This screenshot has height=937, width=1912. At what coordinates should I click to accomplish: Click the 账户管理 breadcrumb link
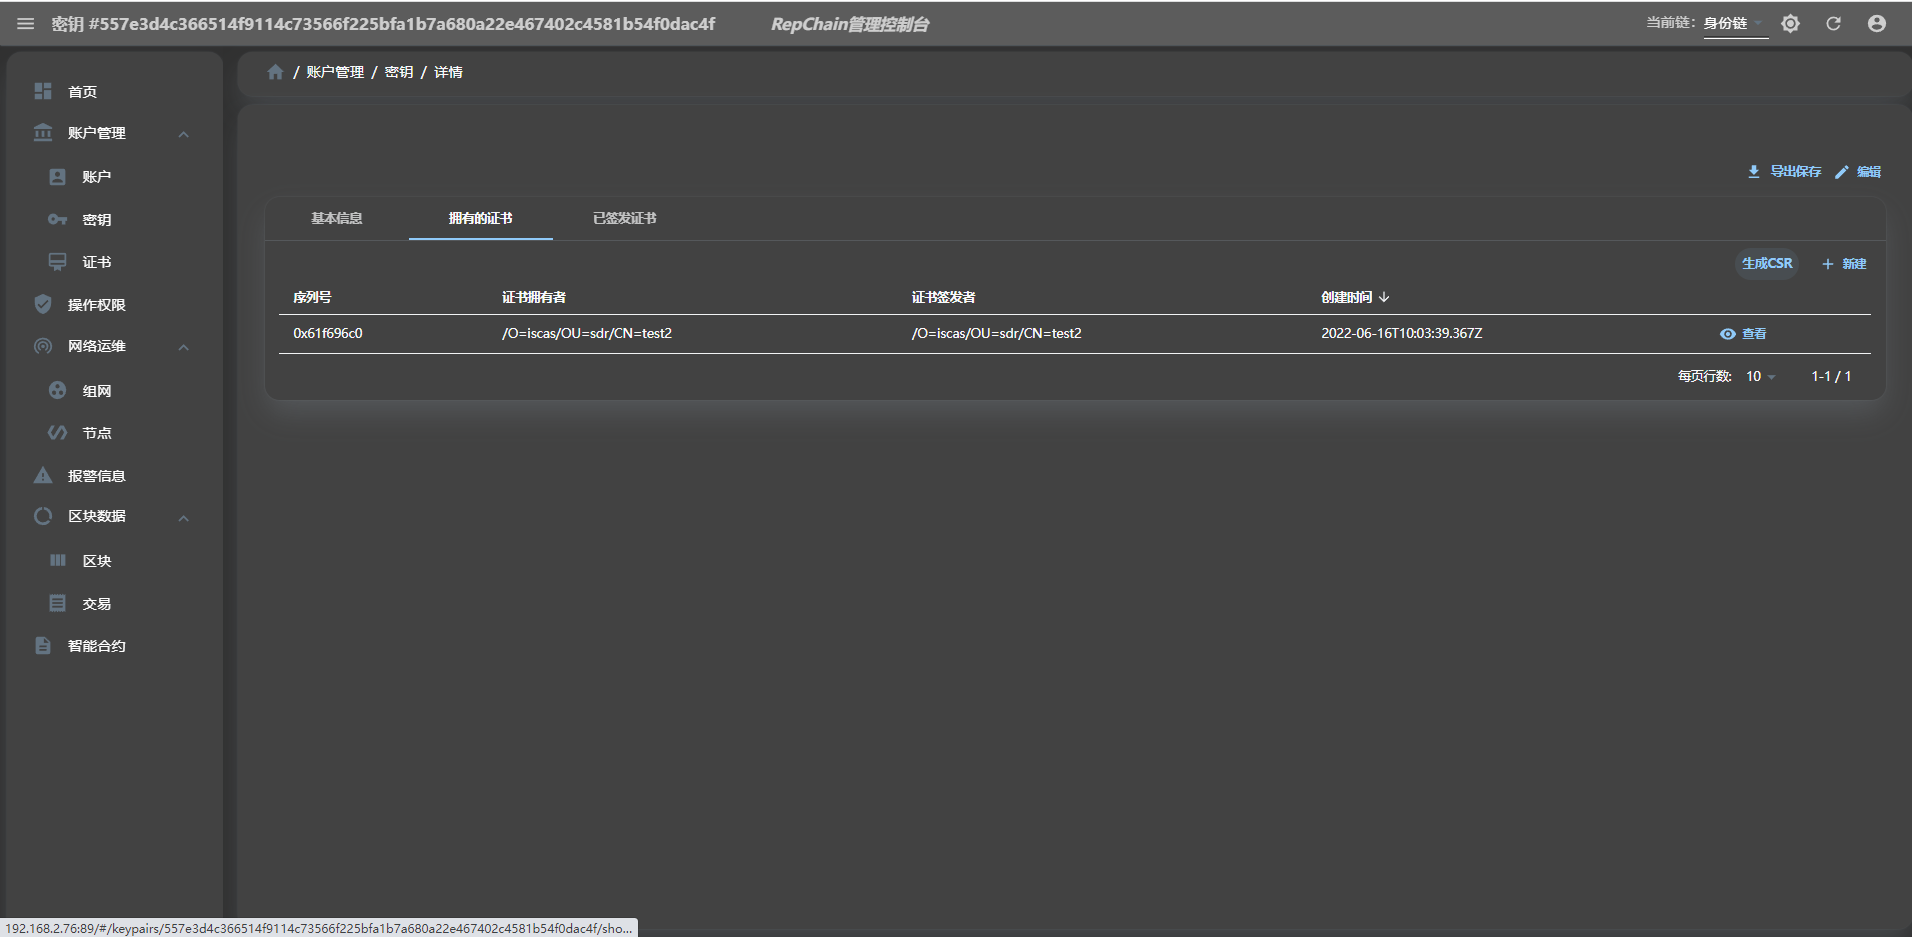[335, 72]
